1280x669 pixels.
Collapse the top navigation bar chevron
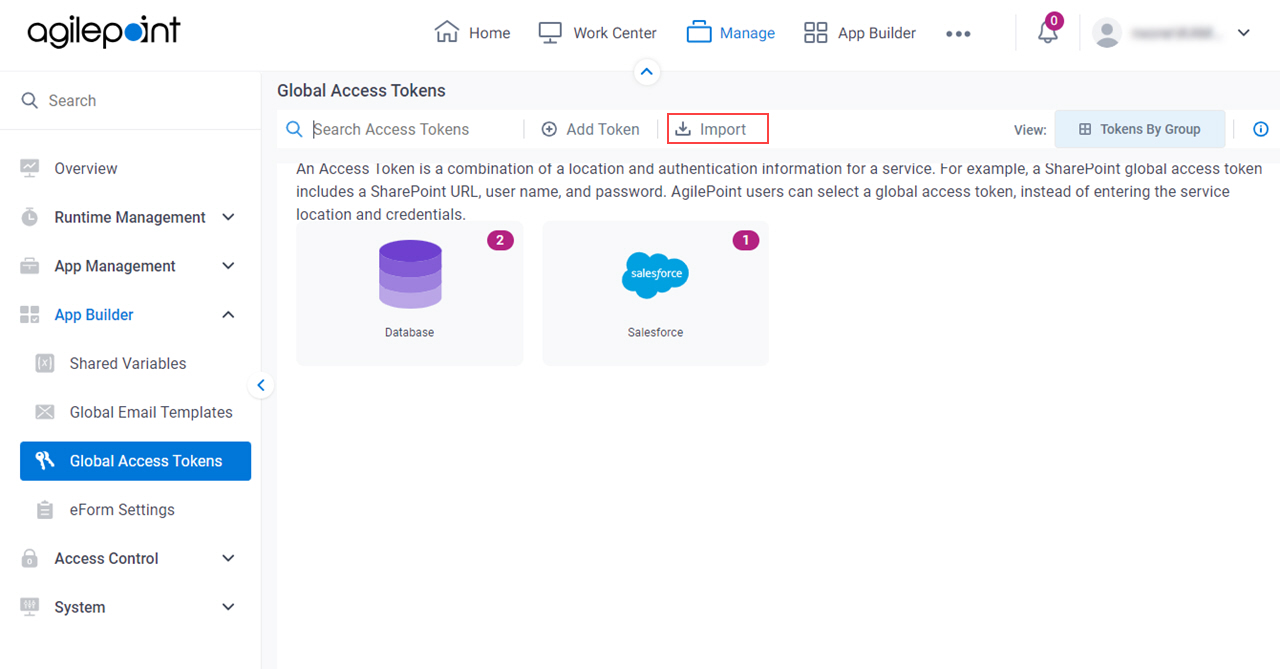pos(646,71)
